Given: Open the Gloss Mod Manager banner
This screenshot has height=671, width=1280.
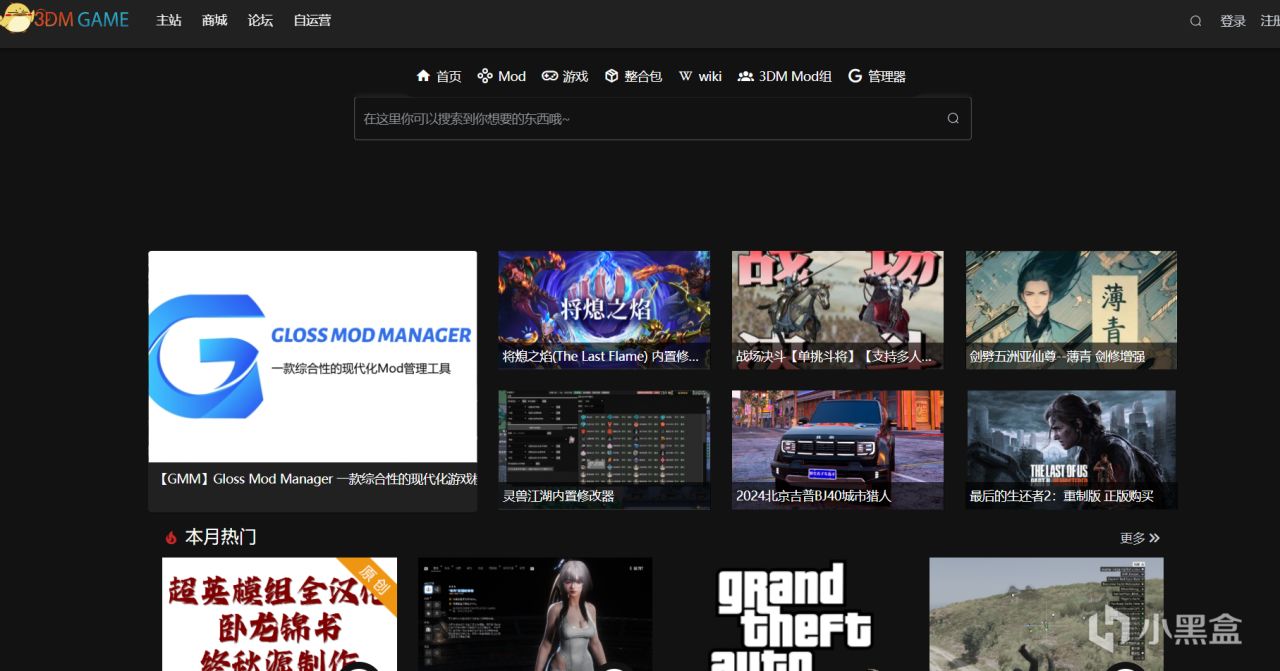Looking at the screenshot, I should (x=313, y=356).
